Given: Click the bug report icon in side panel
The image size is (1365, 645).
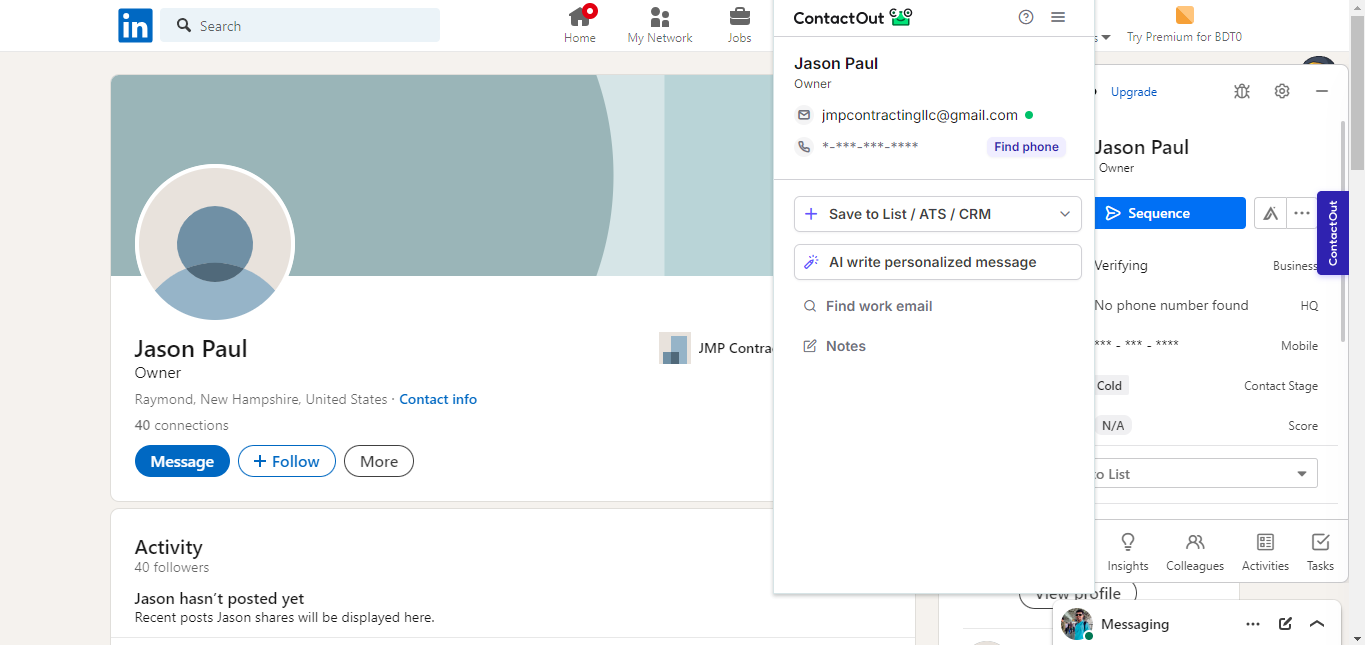Looking at the screenshot, I should coord(1242,91).
